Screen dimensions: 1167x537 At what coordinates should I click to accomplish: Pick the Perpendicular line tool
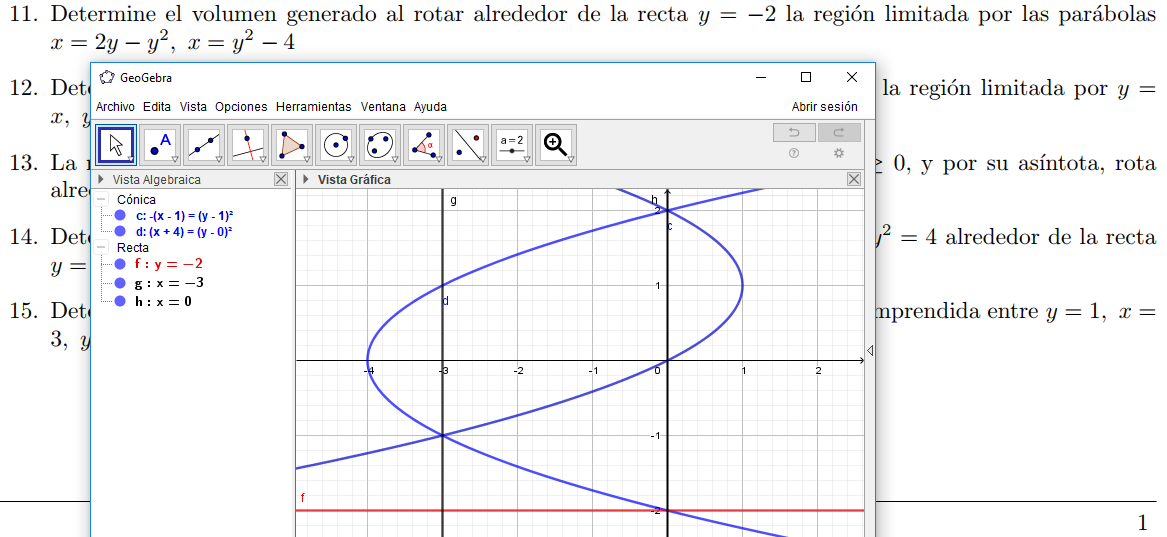(x=248, y=145)
